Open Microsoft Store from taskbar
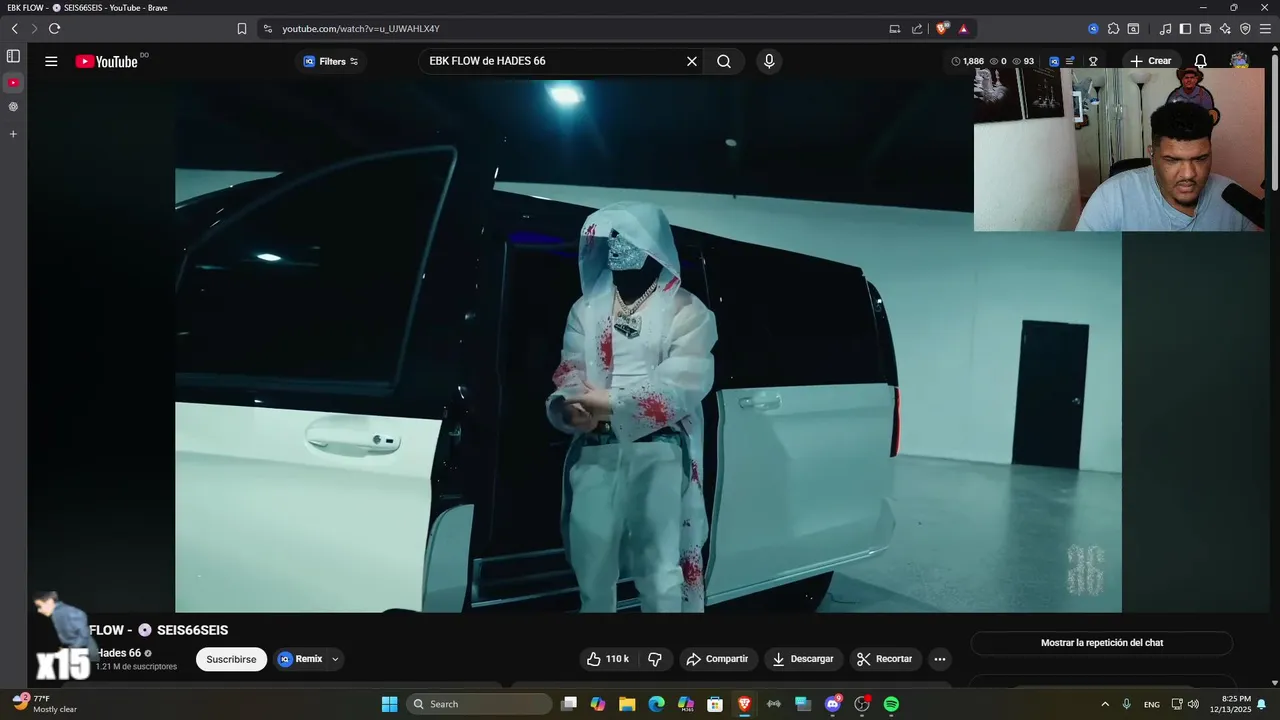The width and height of the screenshot is (1280, 720). point(715,704)
